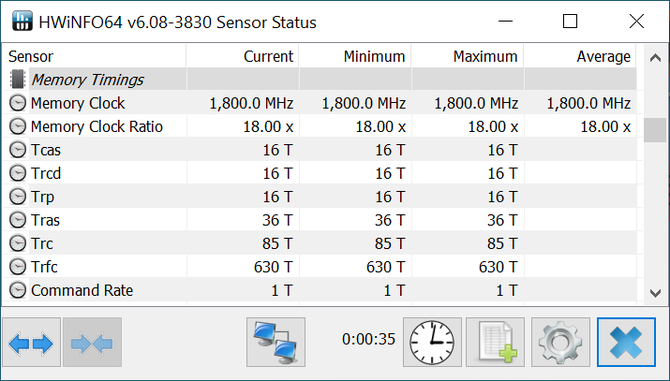Screen dimensions: 670x381
Task: Open the network remote monitoring computers icon
Action: click(x=276, y=342)
